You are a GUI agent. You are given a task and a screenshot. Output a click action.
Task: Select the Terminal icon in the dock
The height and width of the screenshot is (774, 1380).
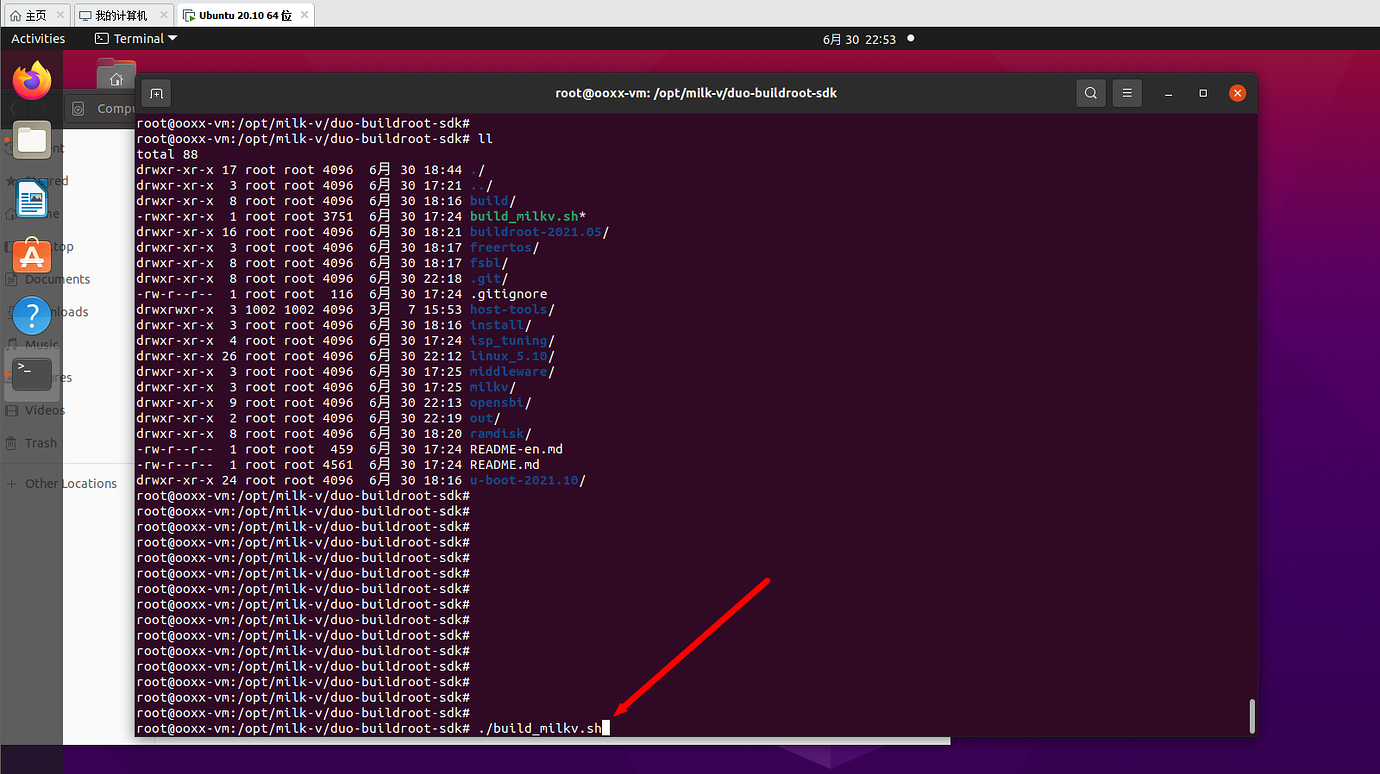(30, 374)
